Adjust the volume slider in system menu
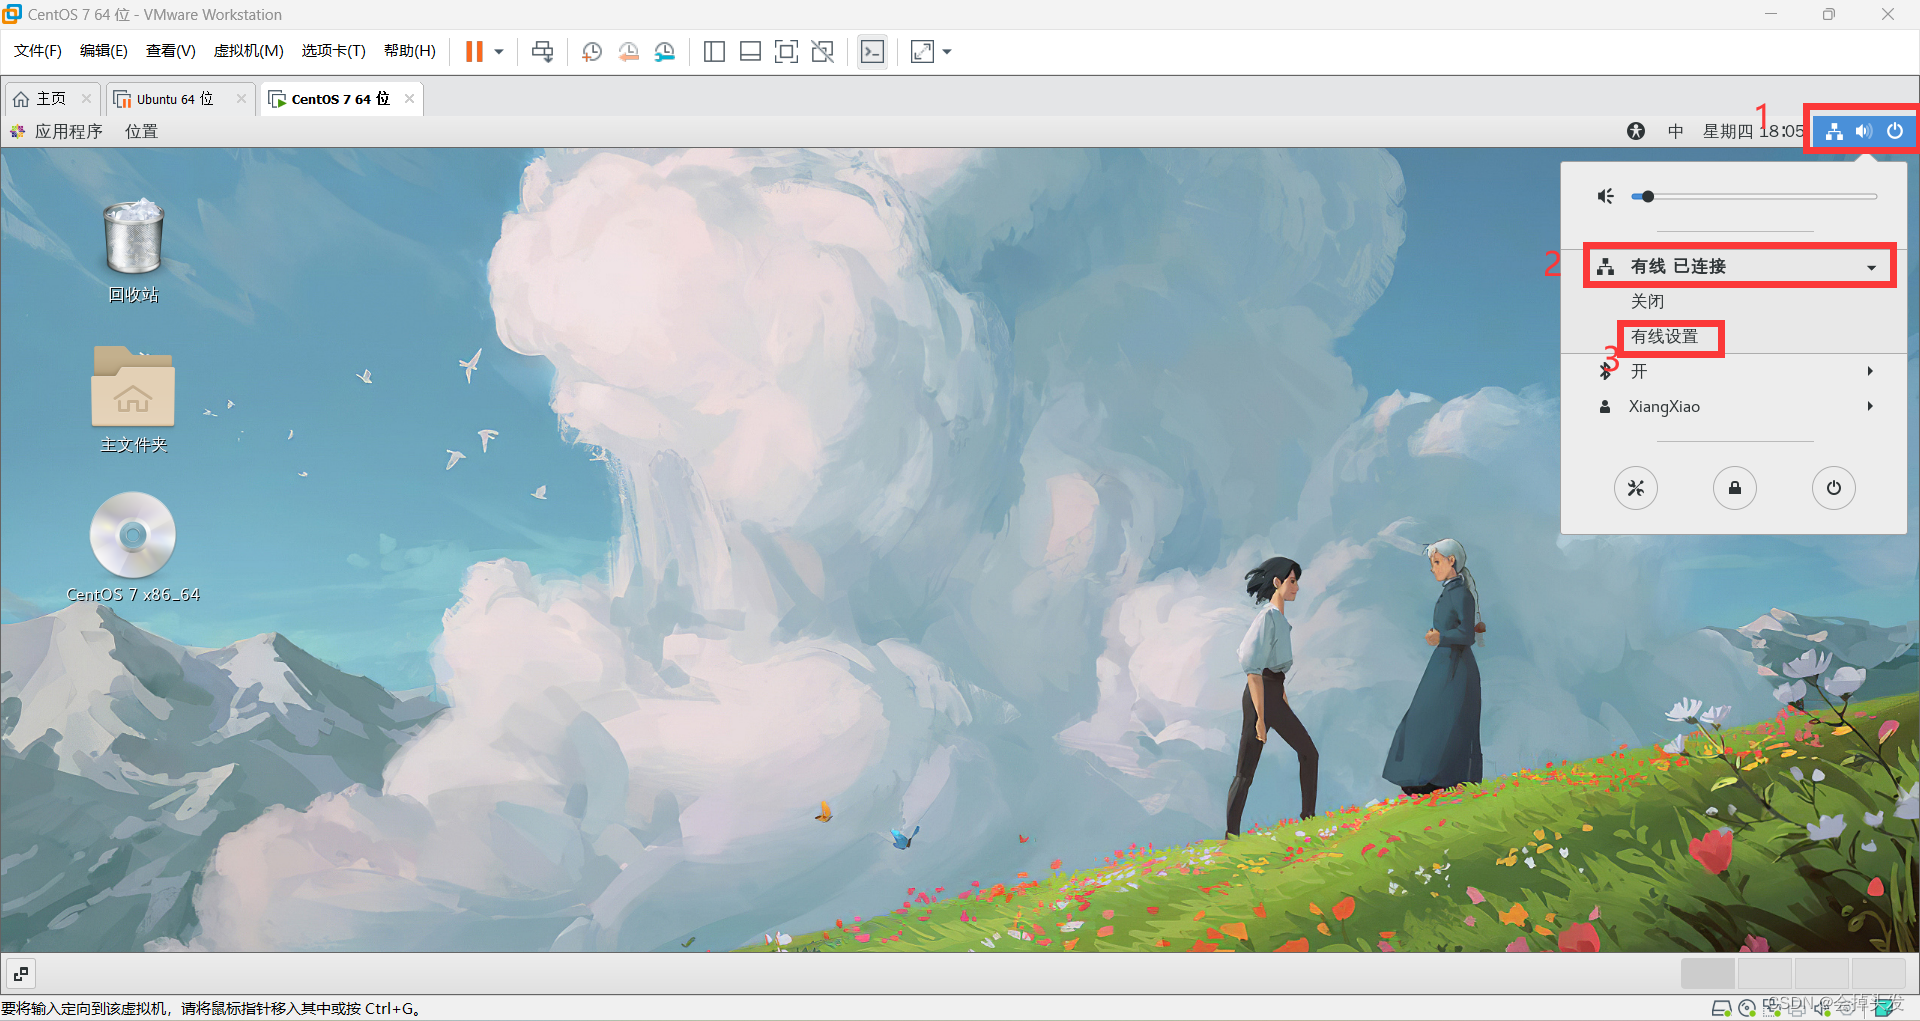This screenshot has height=1021, width=1920. click(1754, 196)
